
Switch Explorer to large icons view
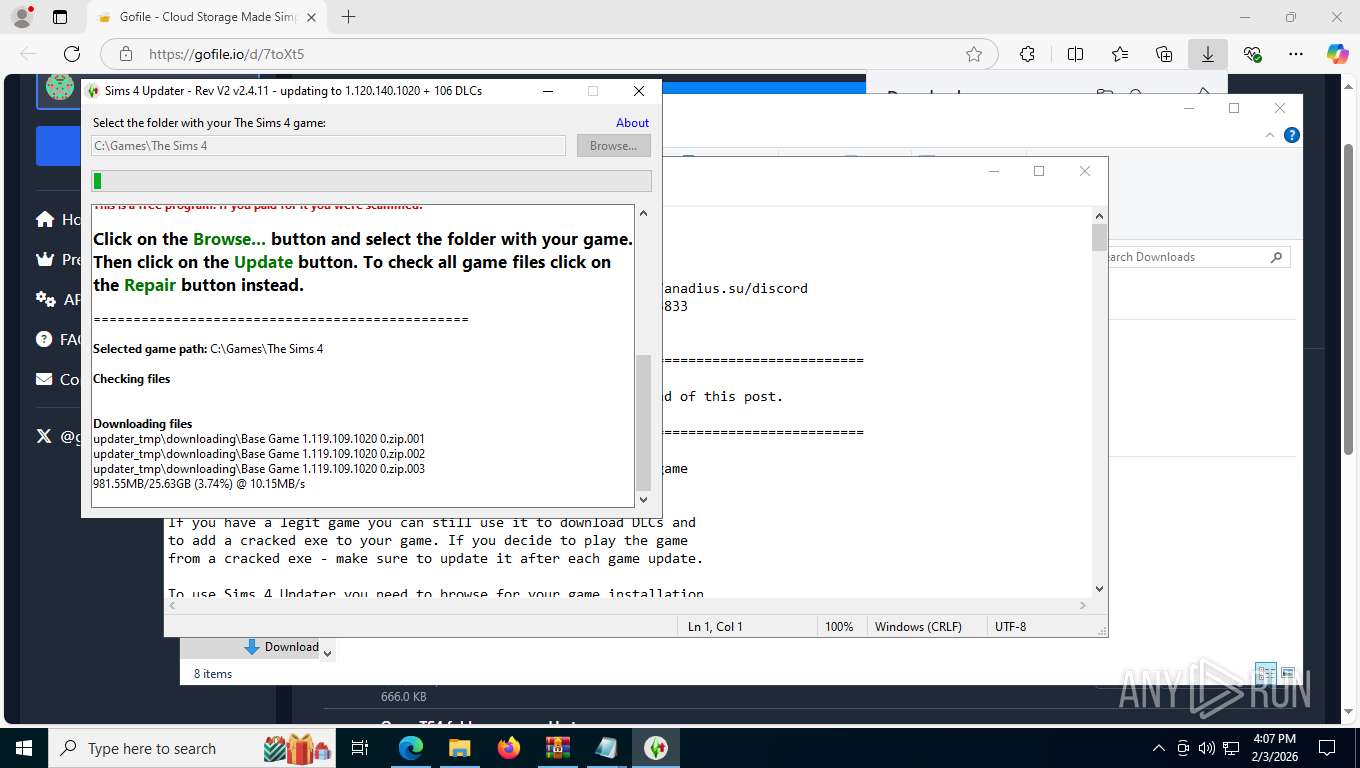(x=1288, y=673)
